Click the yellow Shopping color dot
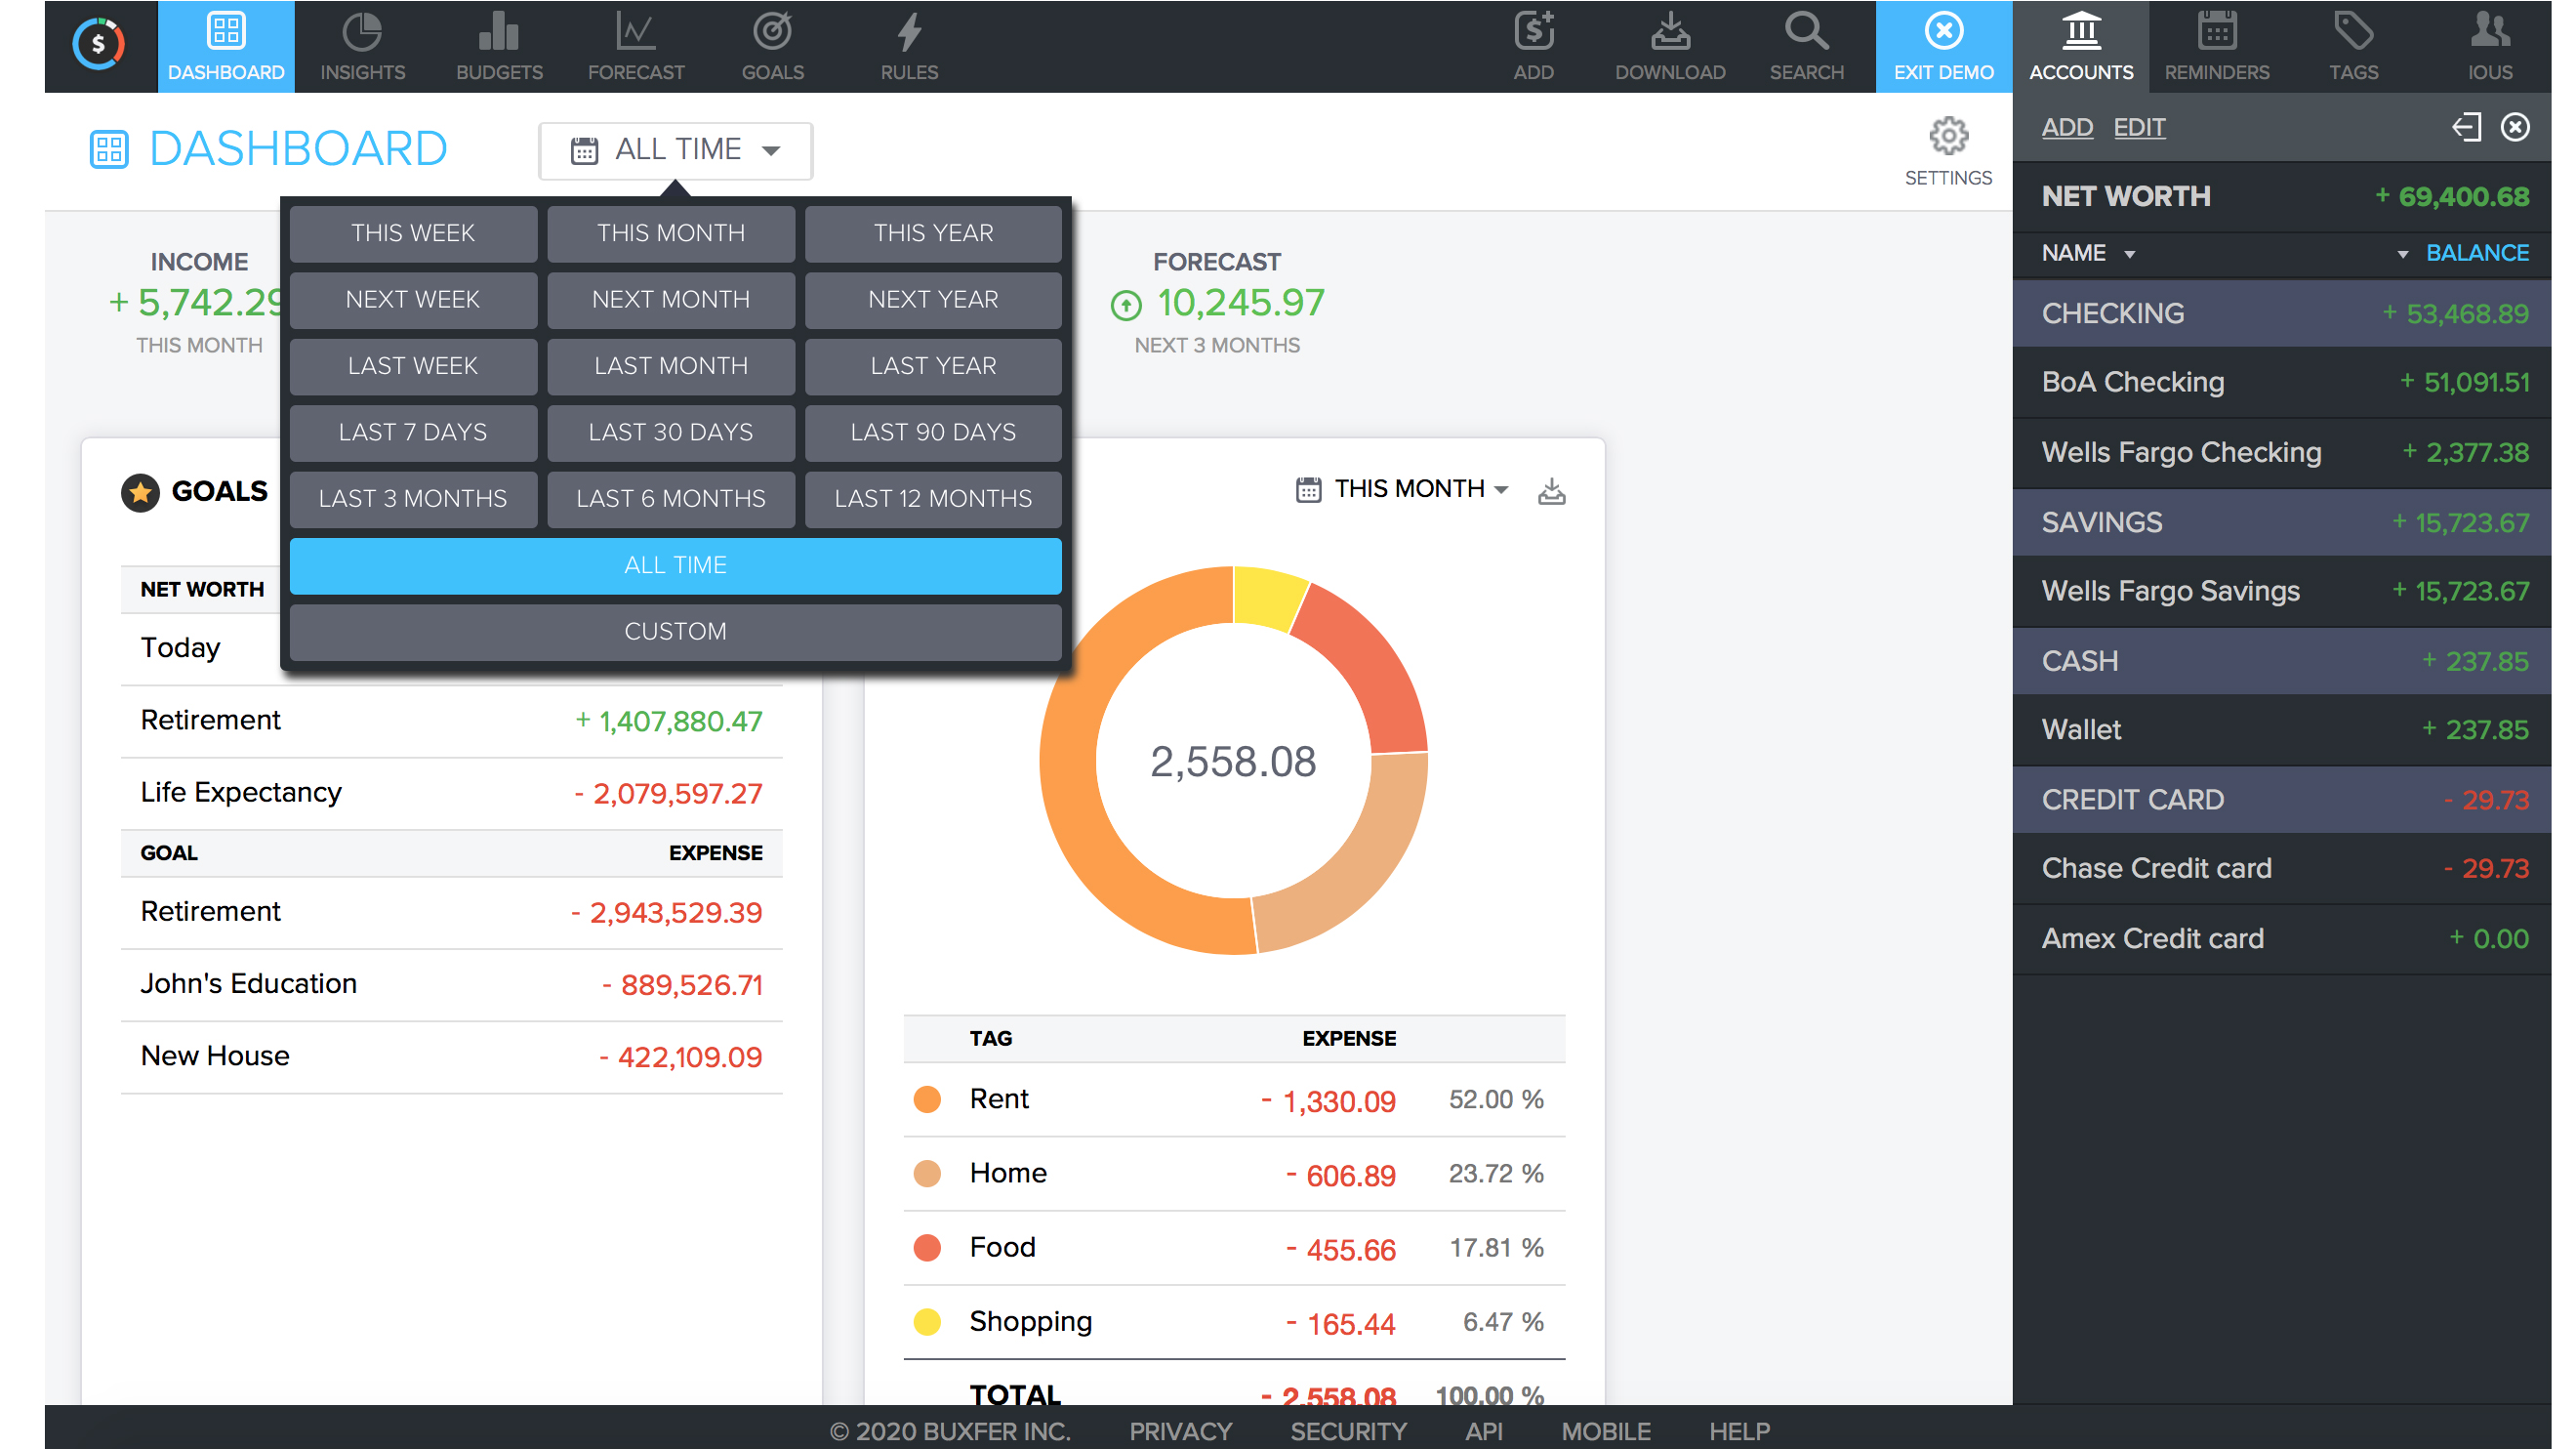The image size is (2576, 1449). click(x=927, y=1322)
